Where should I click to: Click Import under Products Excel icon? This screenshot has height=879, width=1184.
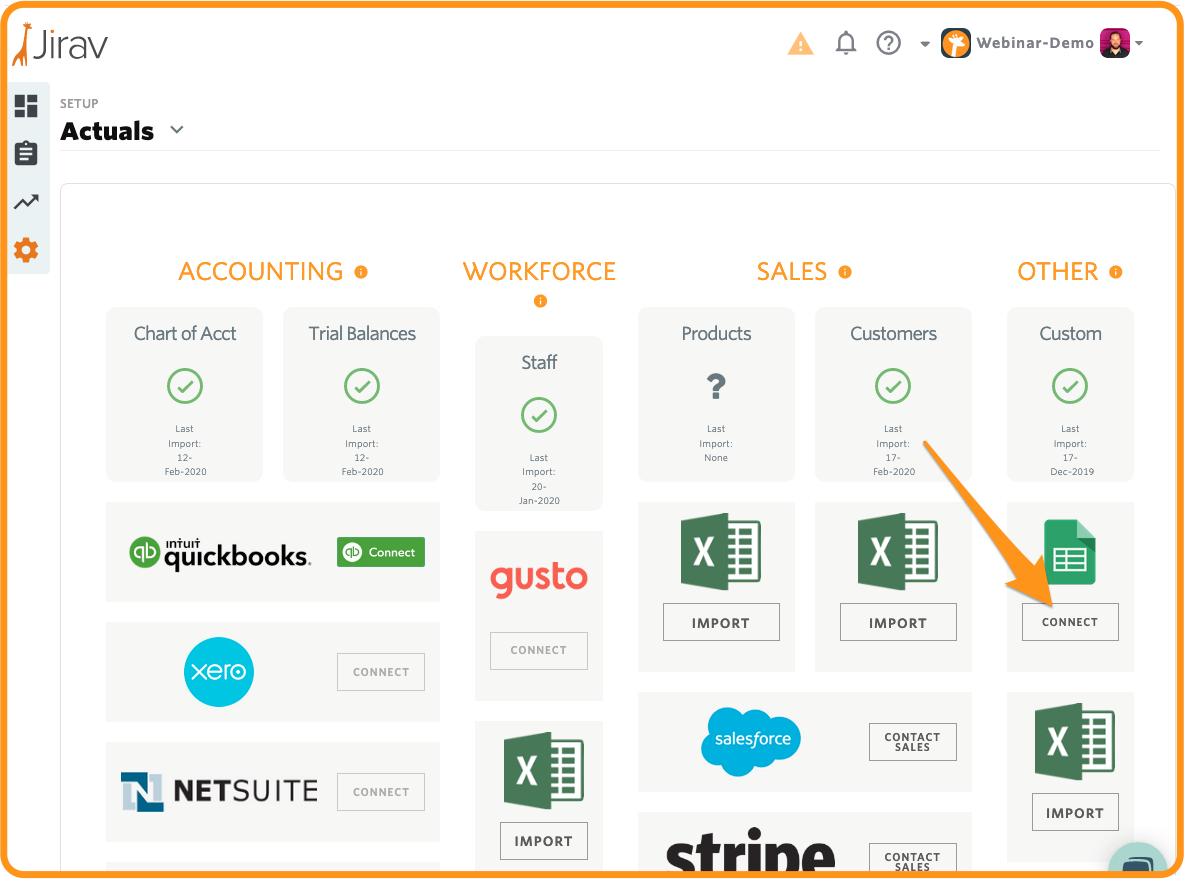click(721, 622)
